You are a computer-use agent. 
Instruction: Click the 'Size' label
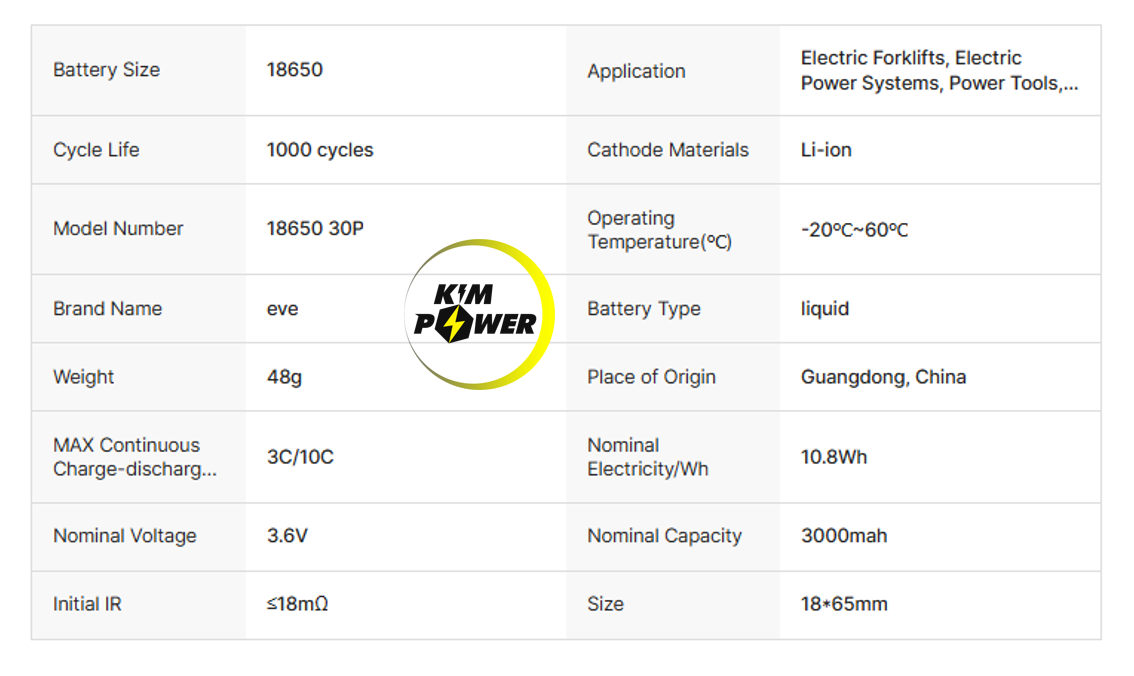pyautogui.click(x=605, y=604)
